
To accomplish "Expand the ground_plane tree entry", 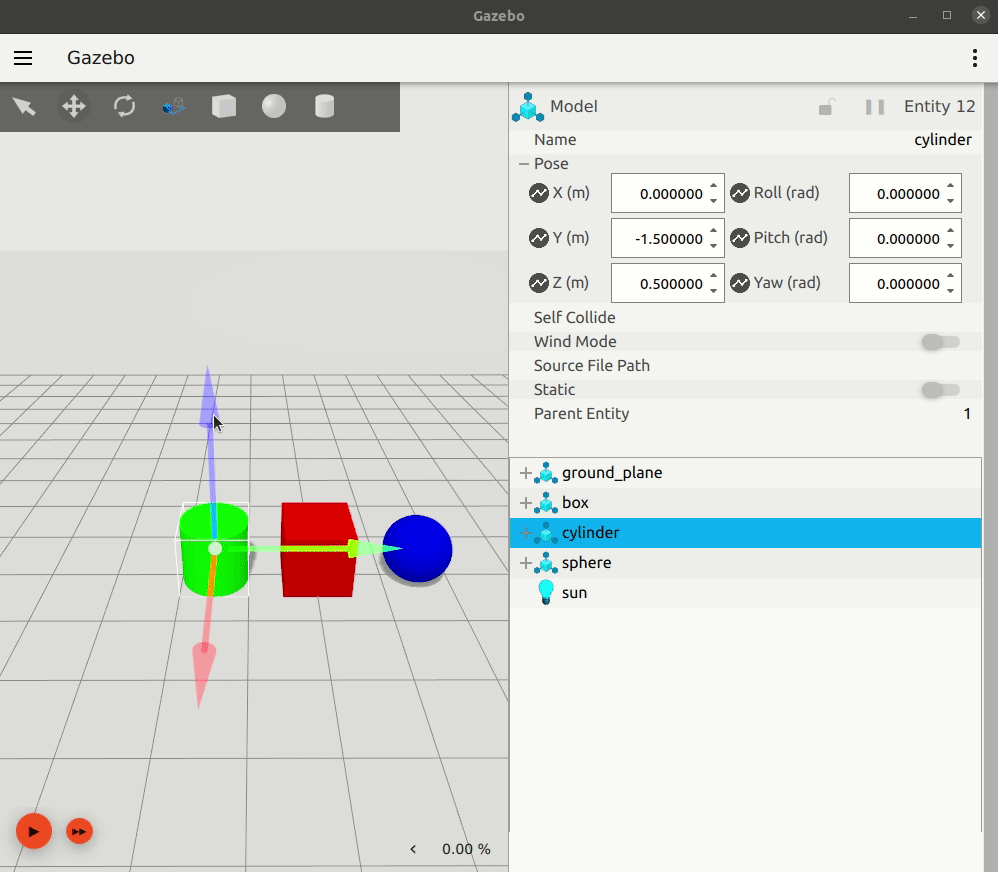I will click(x=525, y=473).
